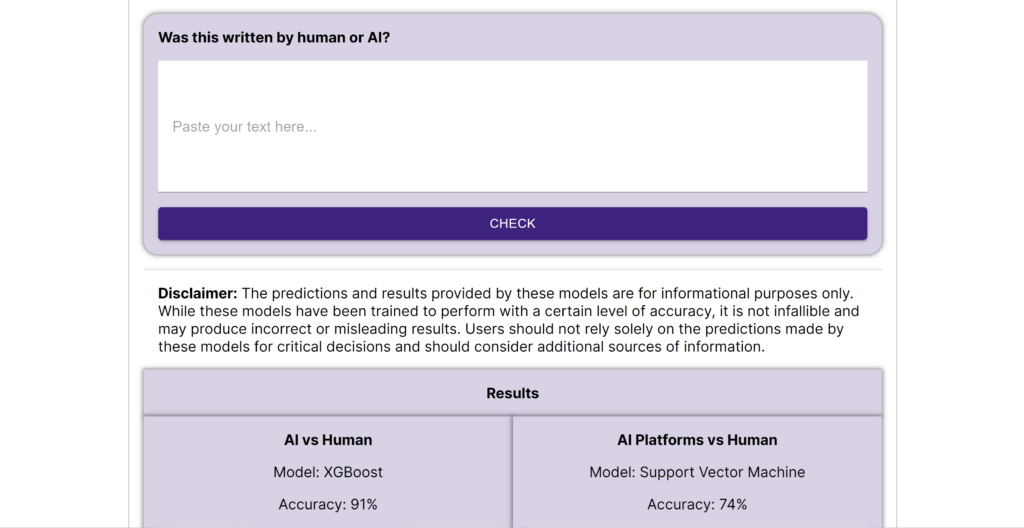1024x528 pixels.
Task: Click the 'Accuracy: 91%' value
Action: pyautogui.click(x=328, y=504)
